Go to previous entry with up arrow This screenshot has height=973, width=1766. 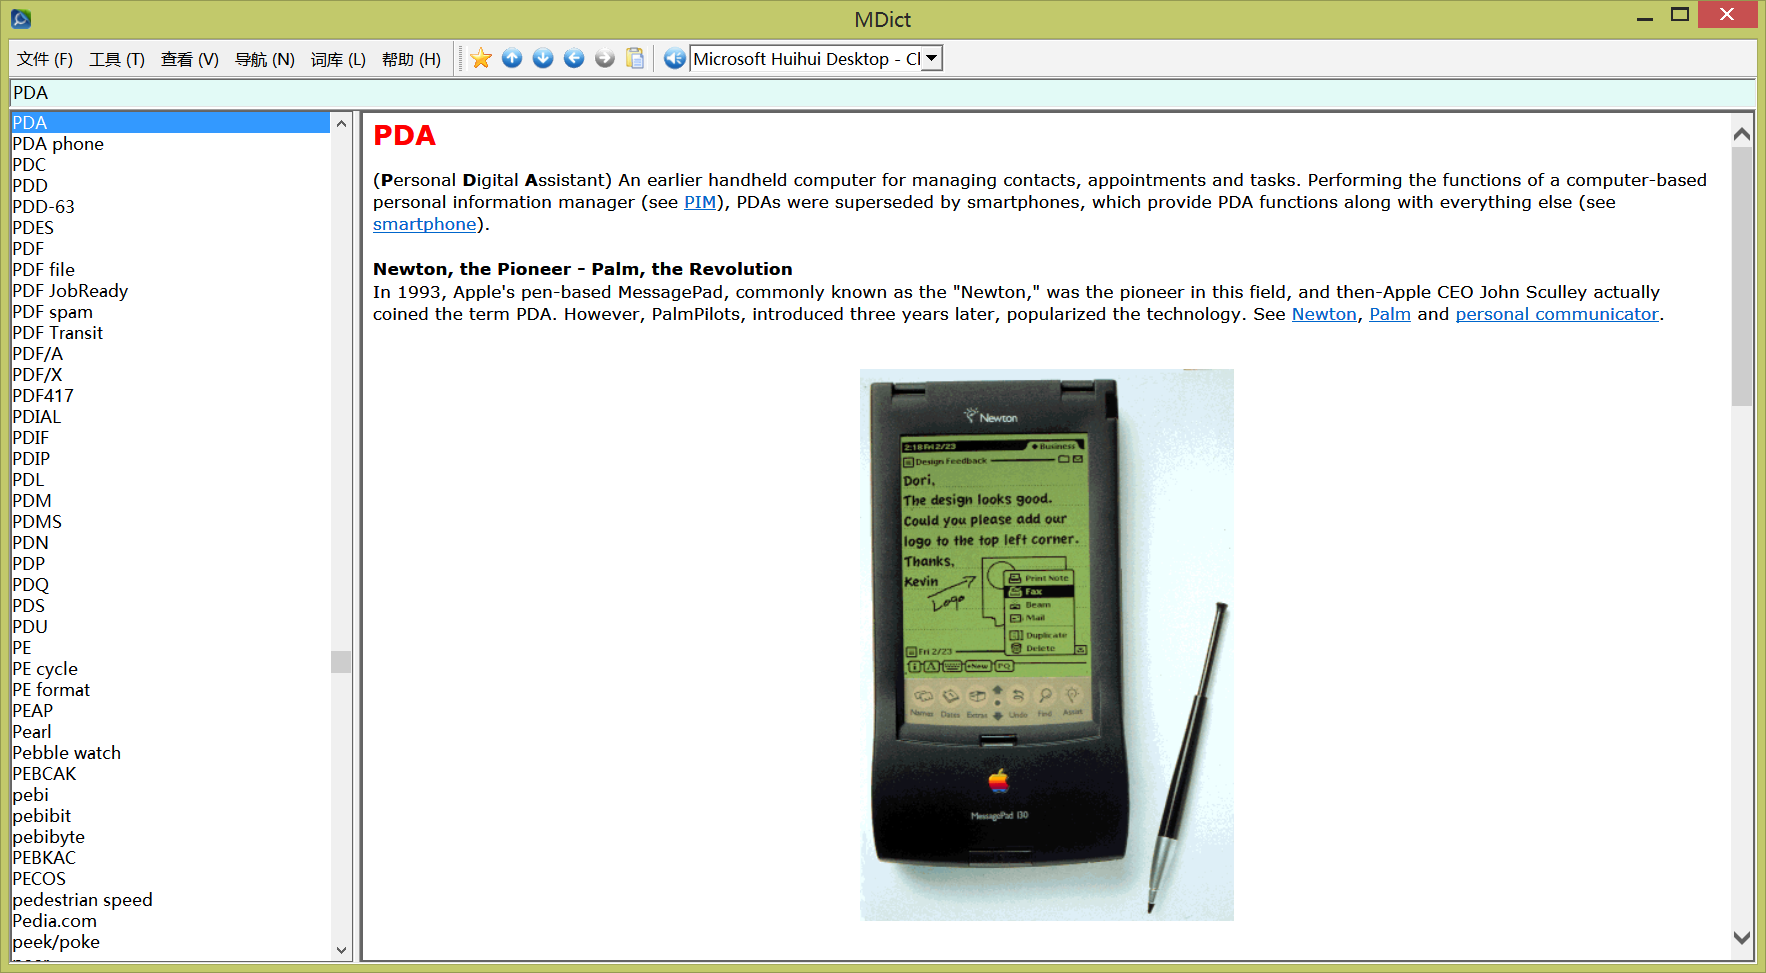[x=512, y=59]
